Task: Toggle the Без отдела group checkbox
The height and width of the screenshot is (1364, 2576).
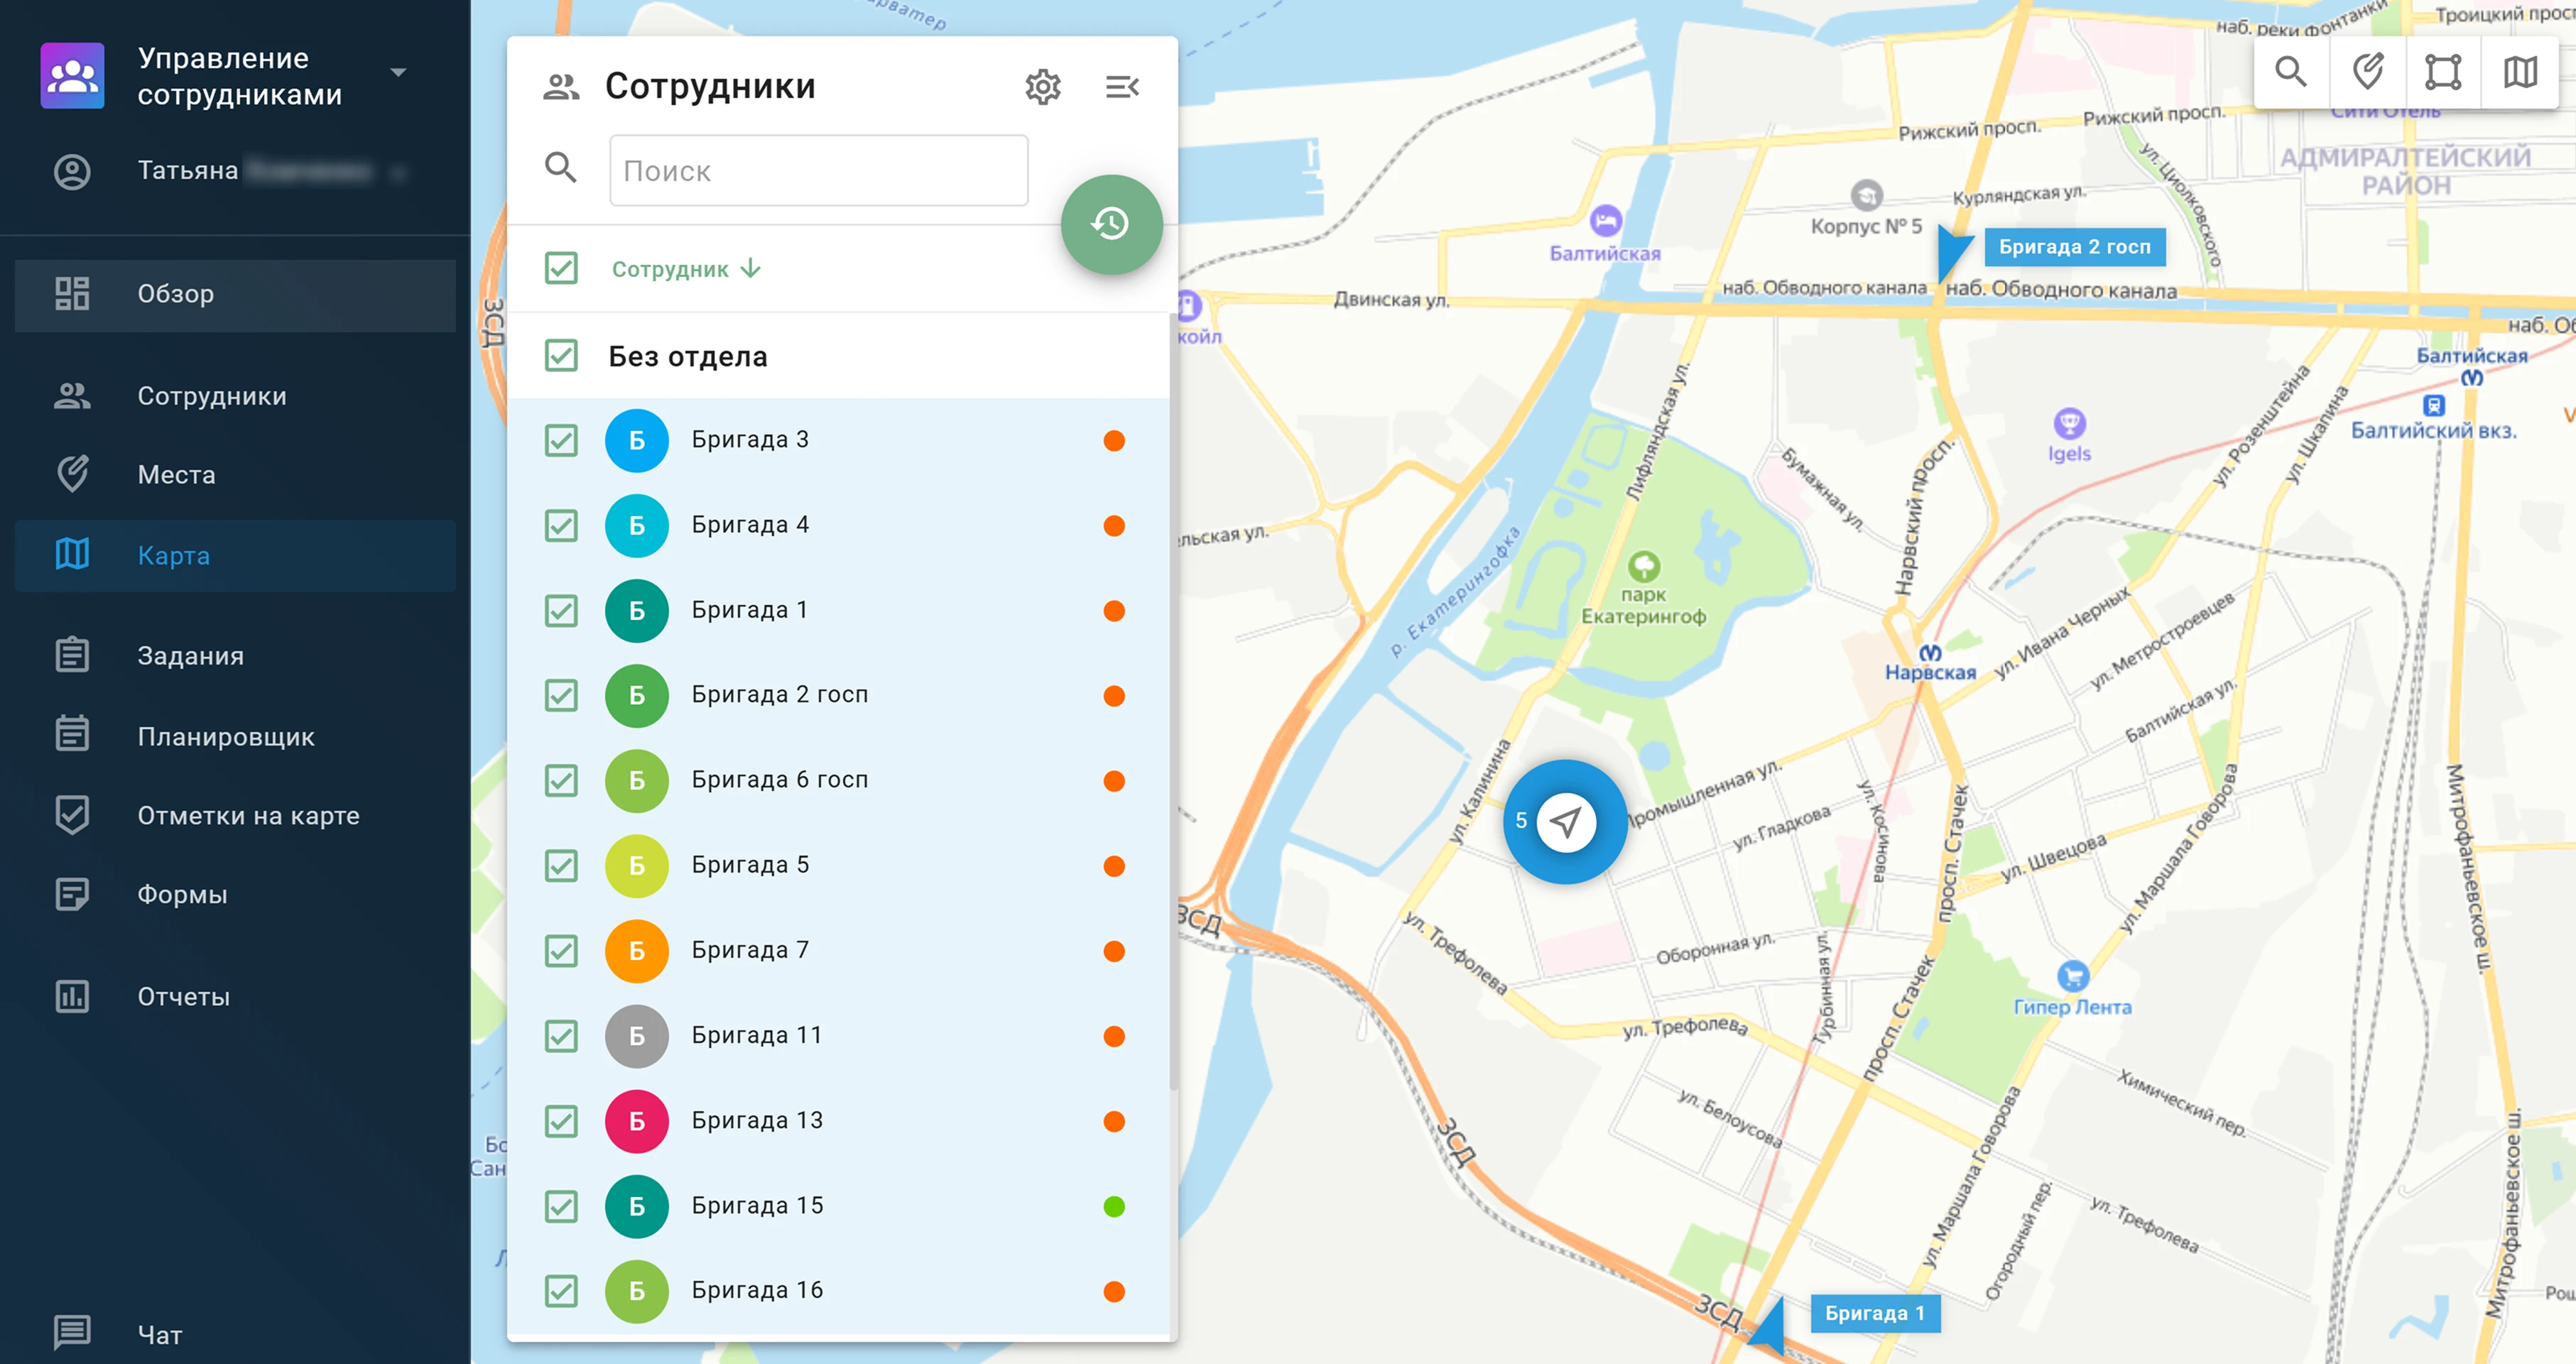Action: [x=561, y=356]
